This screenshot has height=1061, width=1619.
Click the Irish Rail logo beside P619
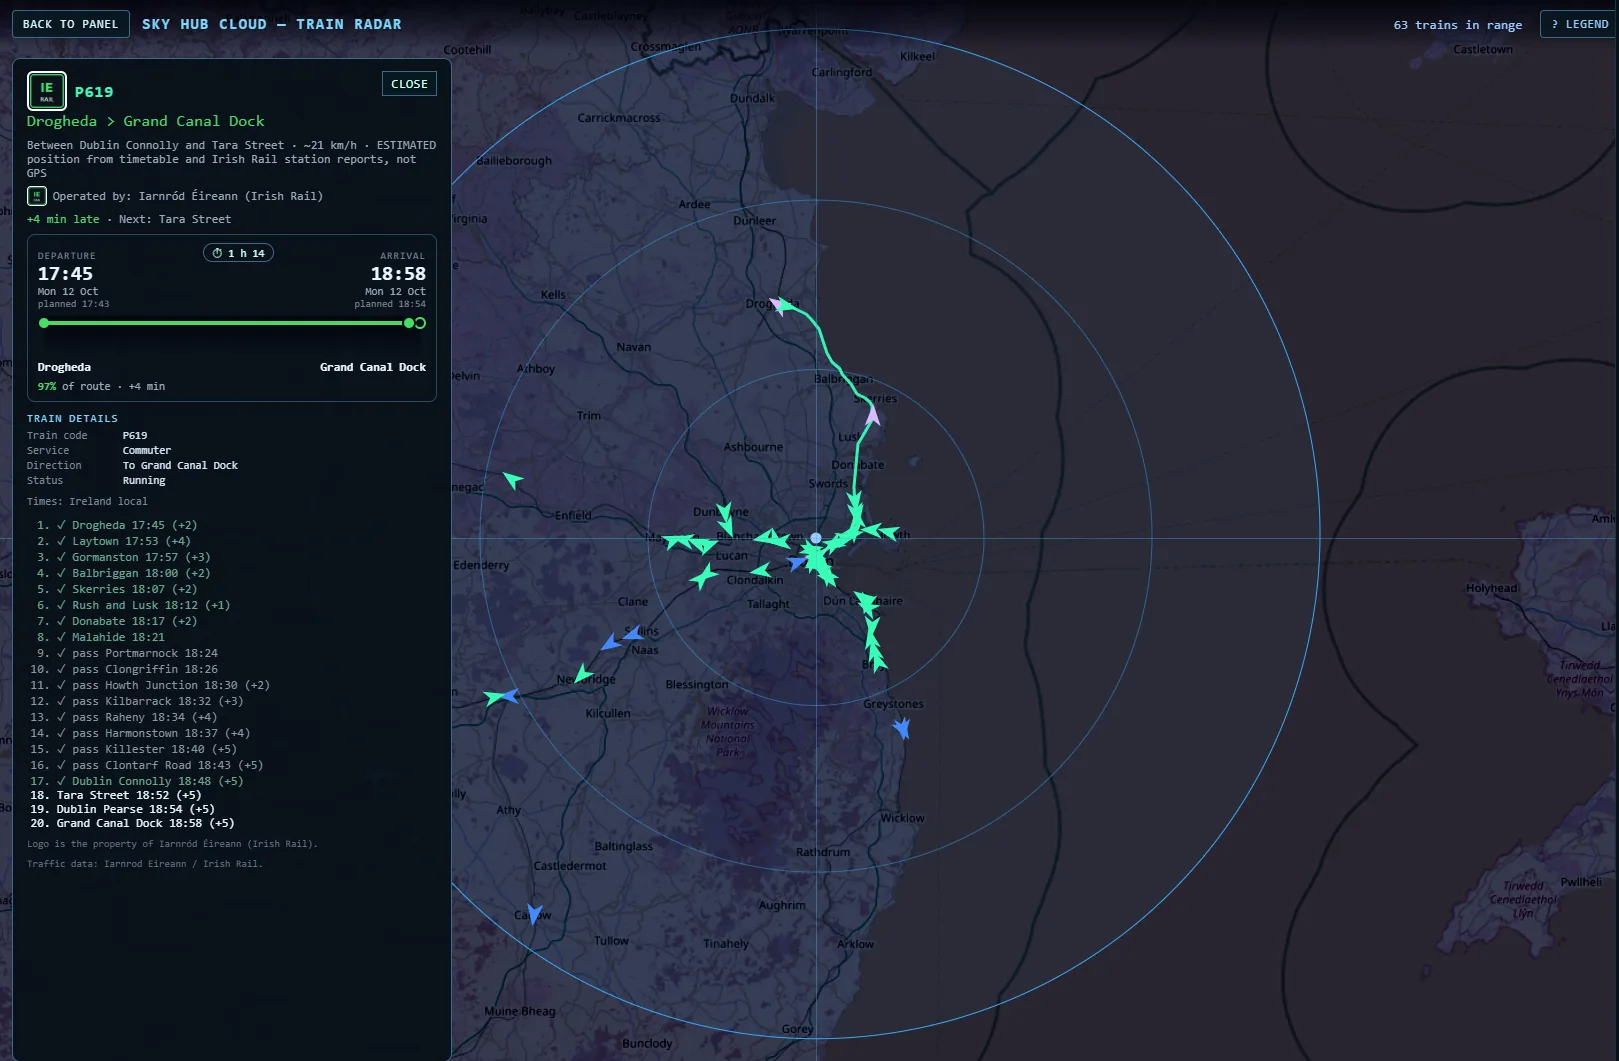click(x=46, y=91)
